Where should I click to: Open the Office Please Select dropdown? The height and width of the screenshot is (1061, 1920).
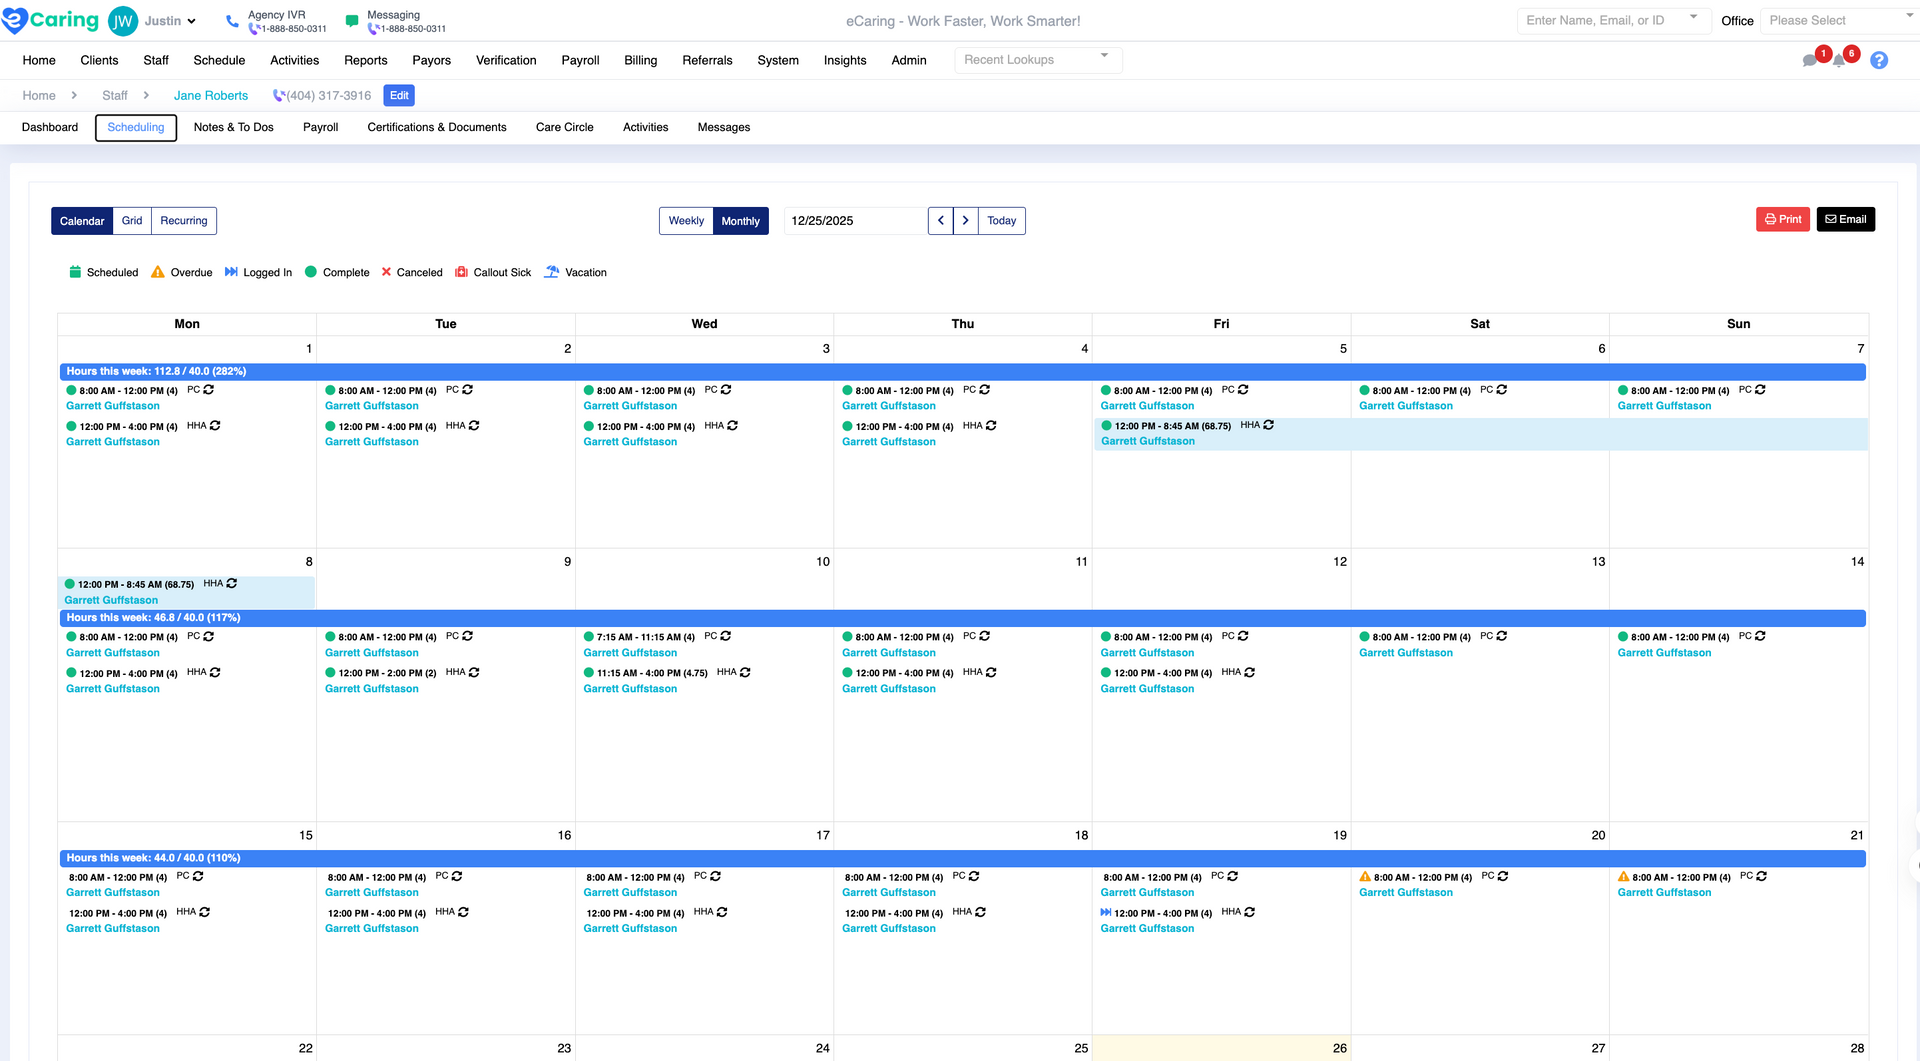point(1838,20)
